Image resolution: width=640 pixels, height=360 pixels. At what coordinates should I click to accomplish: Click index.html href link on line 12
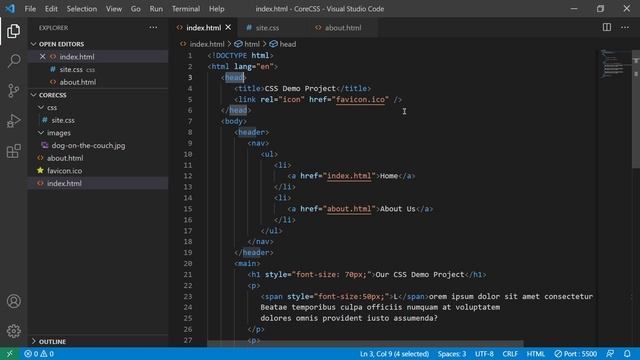pyautogui.click(x=349, y=176)
